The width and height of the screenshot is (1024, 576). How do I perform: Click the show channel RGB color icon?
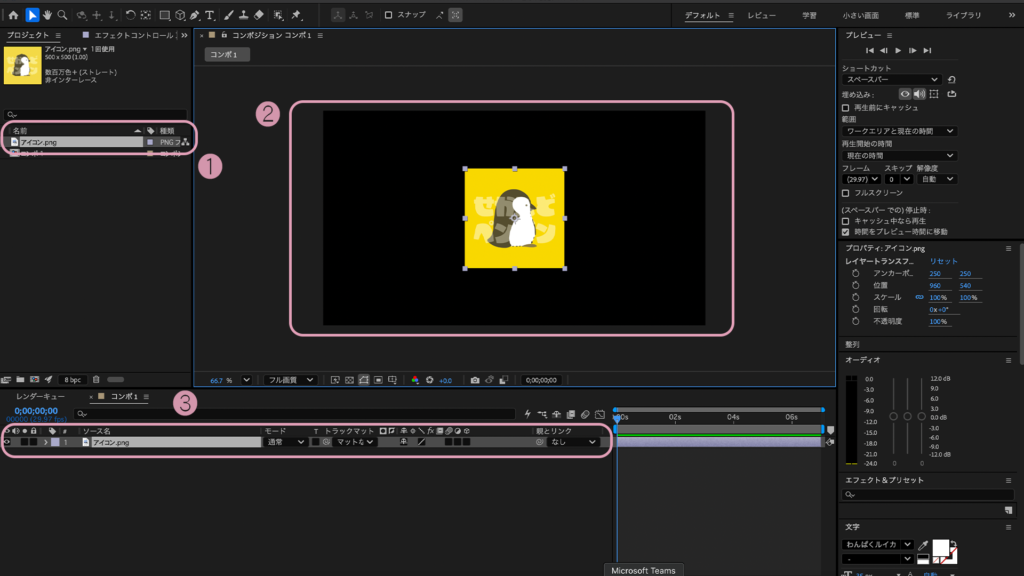pyautogui.click(x=415, y=380)
